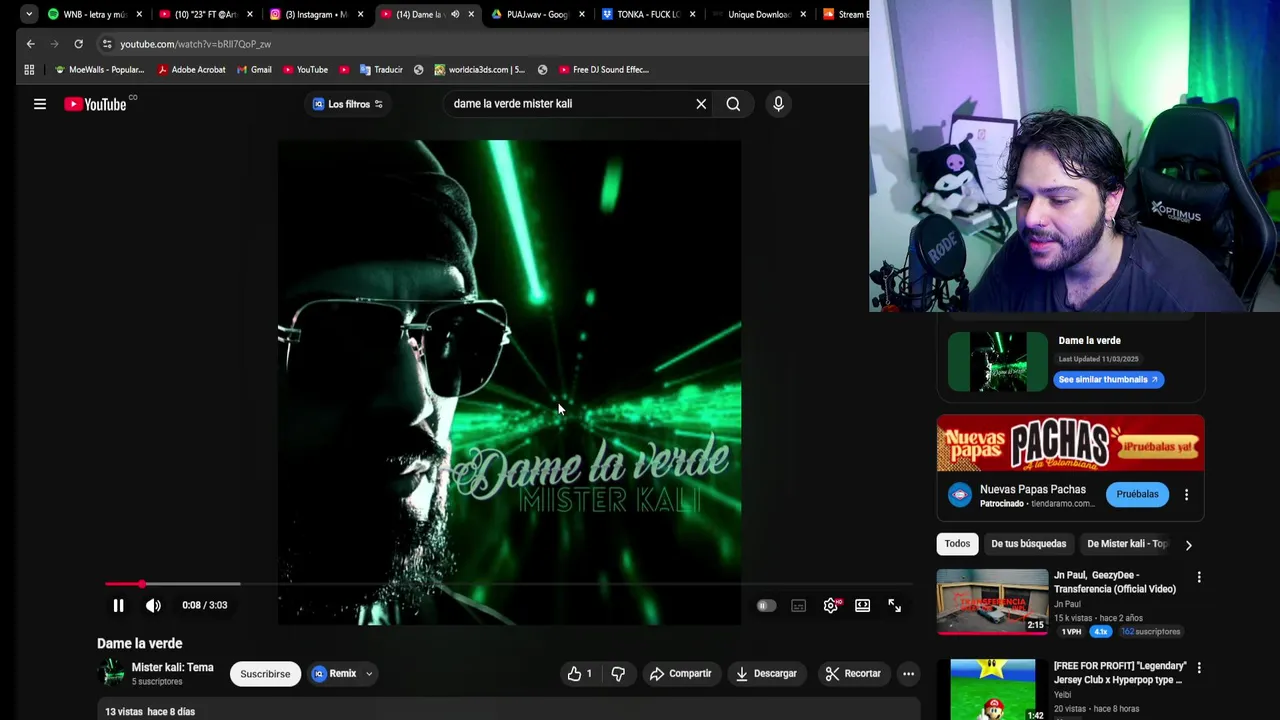Share the video via Compartir

tap(680, 674)
